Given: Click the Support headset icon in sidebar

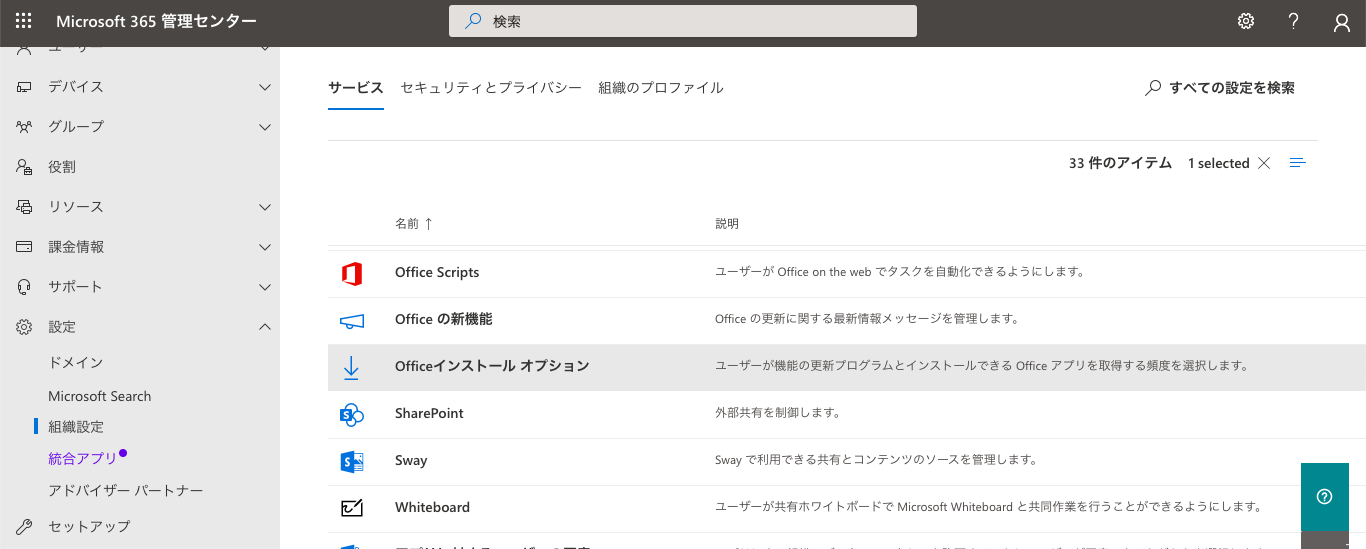Looking at the screenshot, I should [25, 287].
